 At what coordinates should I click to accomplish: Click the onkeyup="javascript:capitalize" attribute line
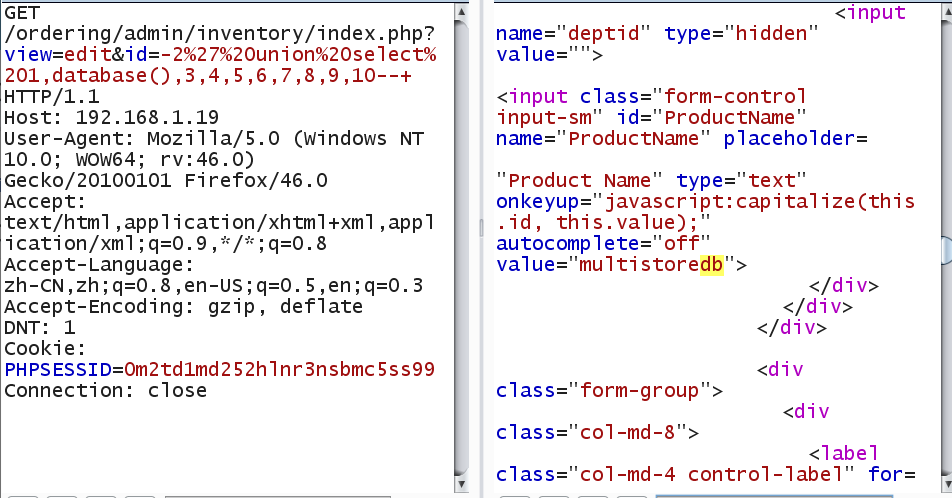click(706, 201)
